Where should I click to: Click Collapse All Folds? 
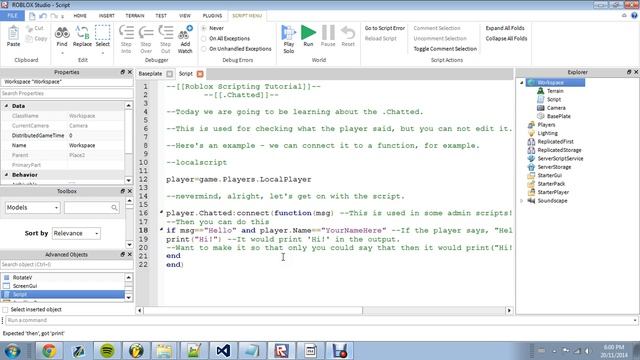506,38
